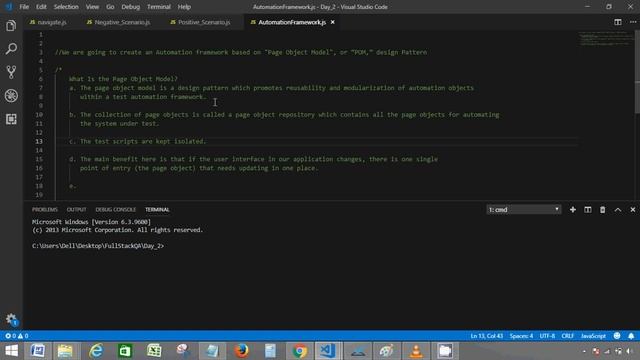Click 'JavaScript' language mode in status bar

[x=593, y=336]
